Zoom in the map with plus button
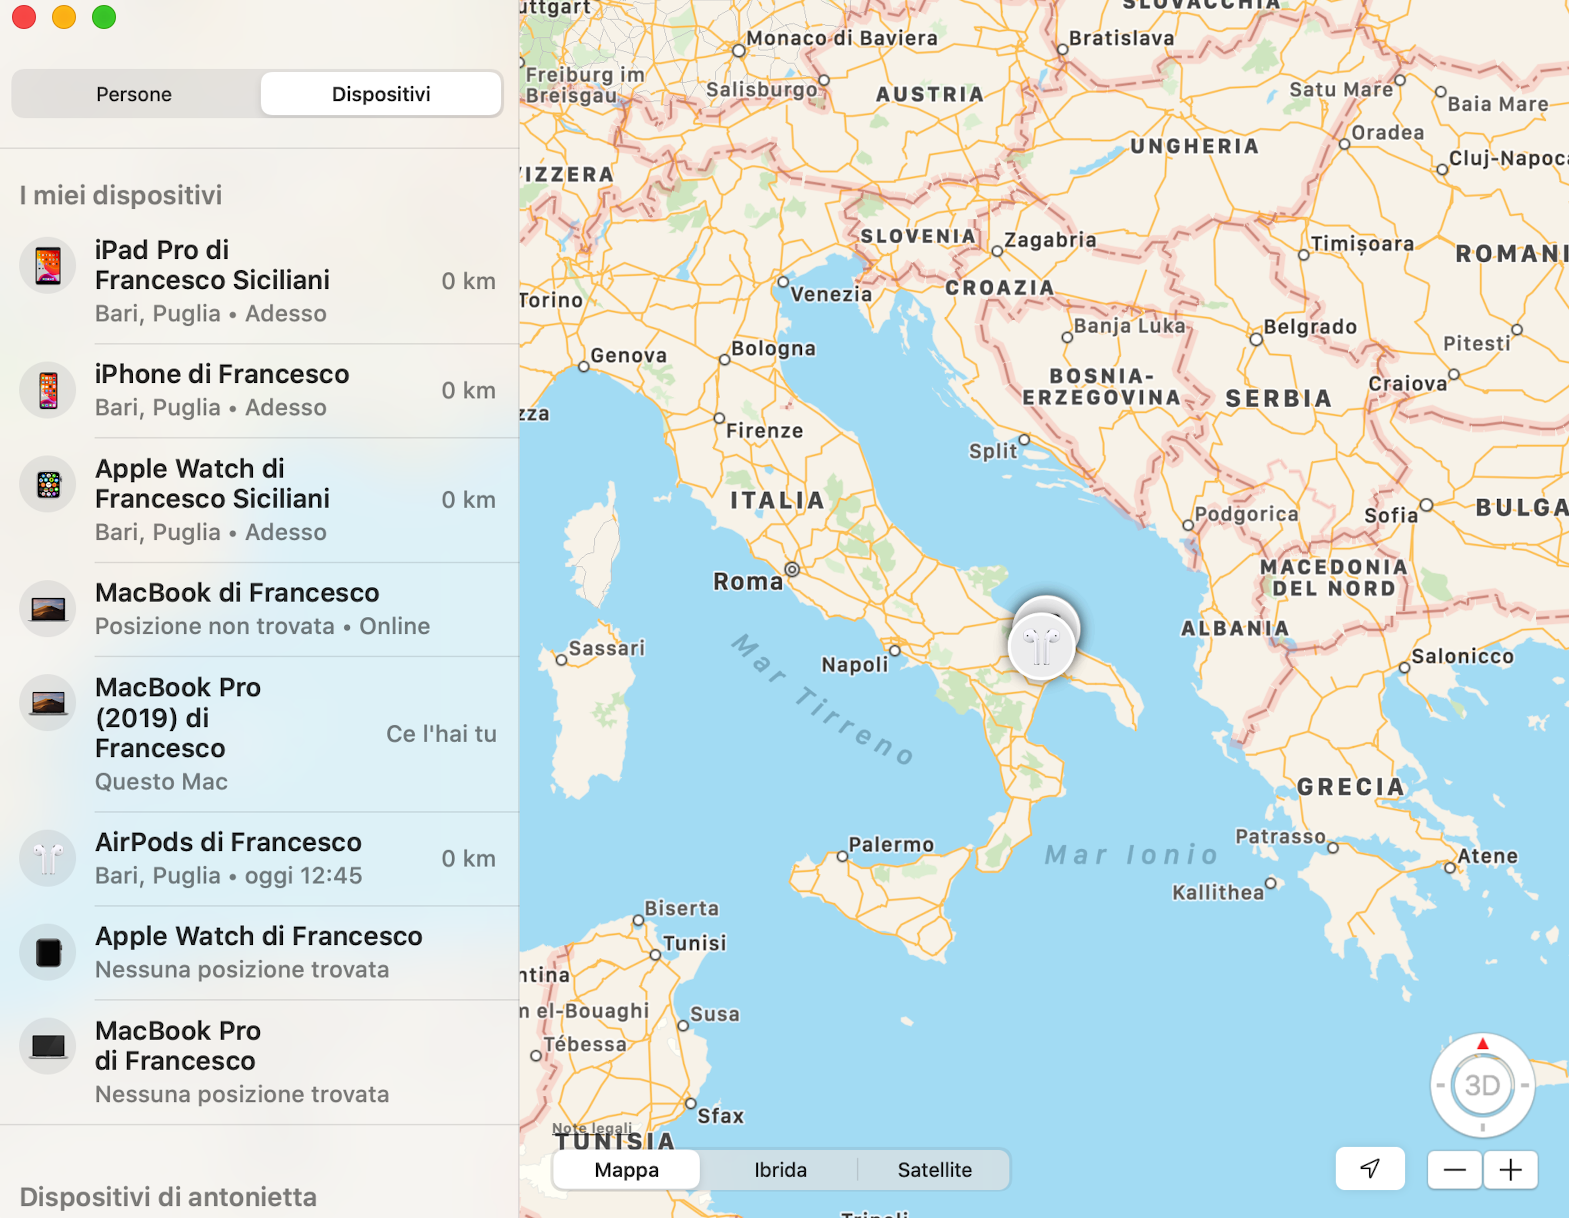 [1510, 1169]
